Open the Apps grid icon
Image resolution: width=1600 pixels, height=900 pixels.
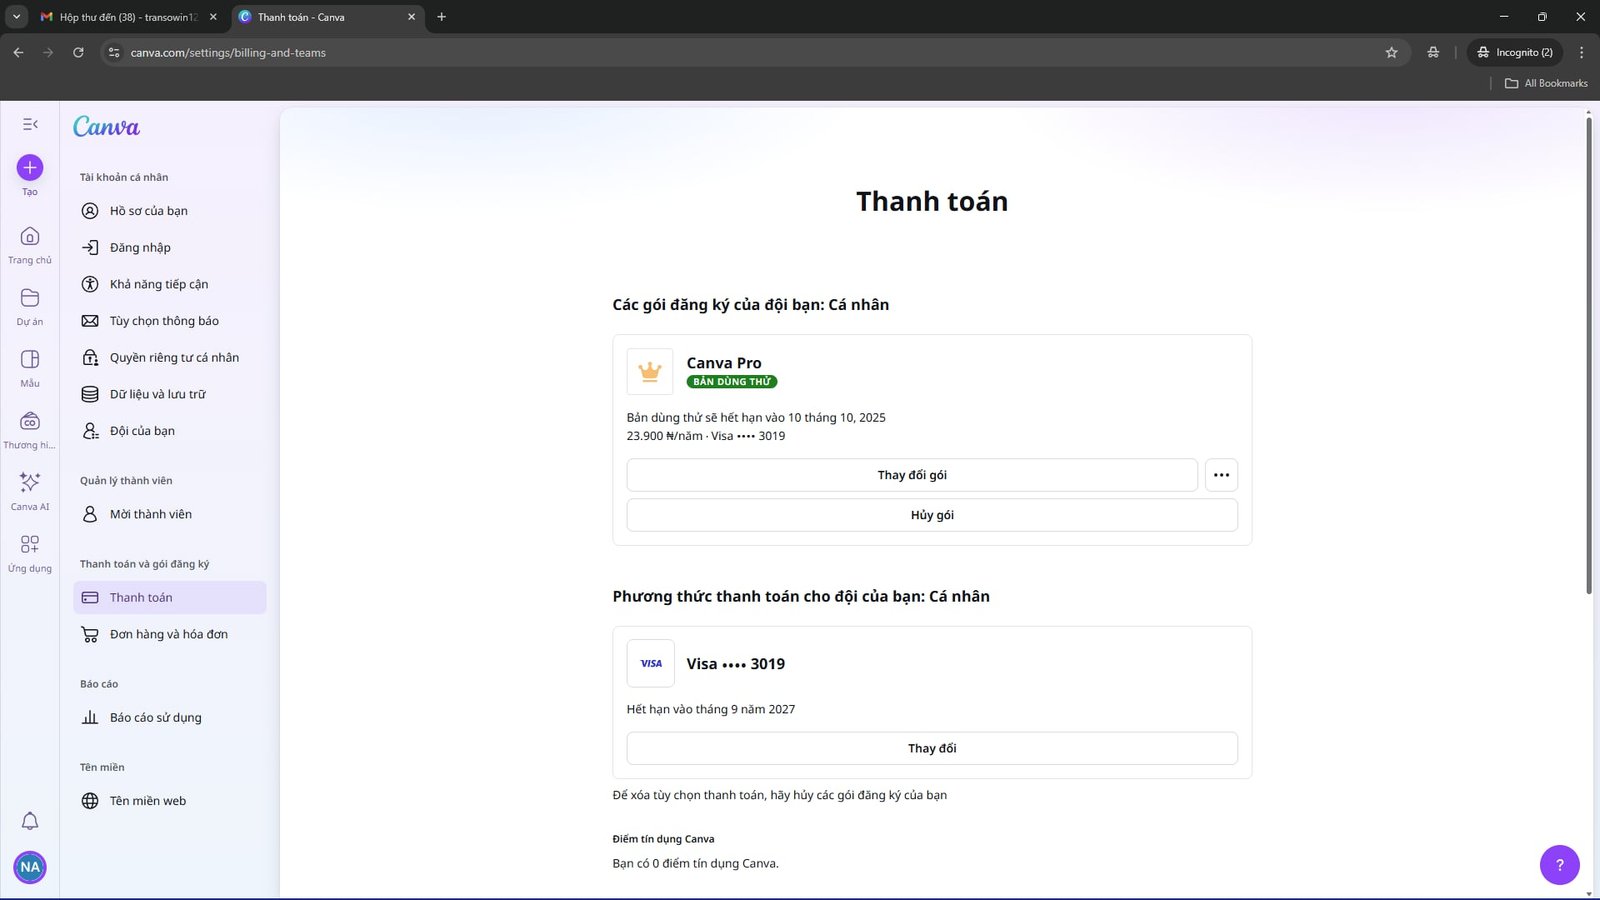[30, 545]
